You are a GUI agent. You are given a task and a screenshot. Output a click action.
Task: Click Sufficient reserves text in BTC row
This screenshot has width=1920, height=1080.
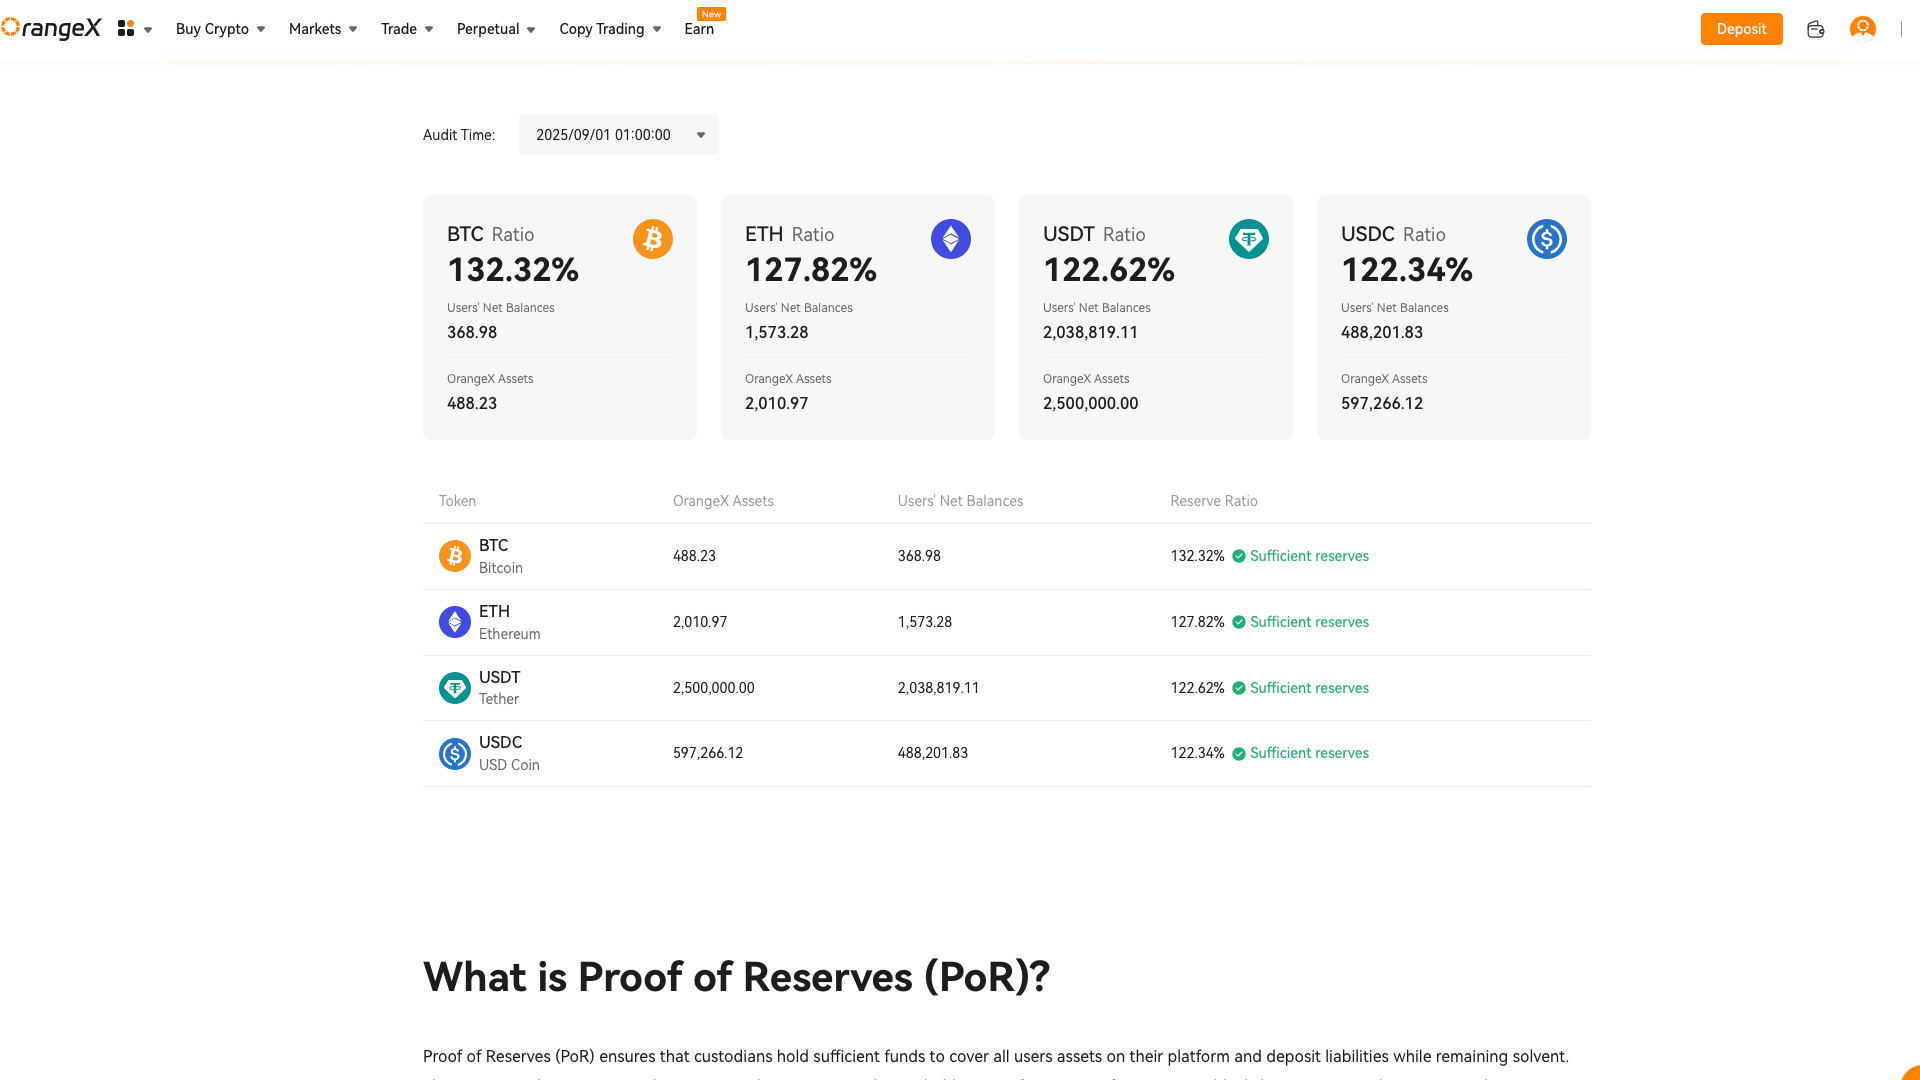(x=1309, y=556)
